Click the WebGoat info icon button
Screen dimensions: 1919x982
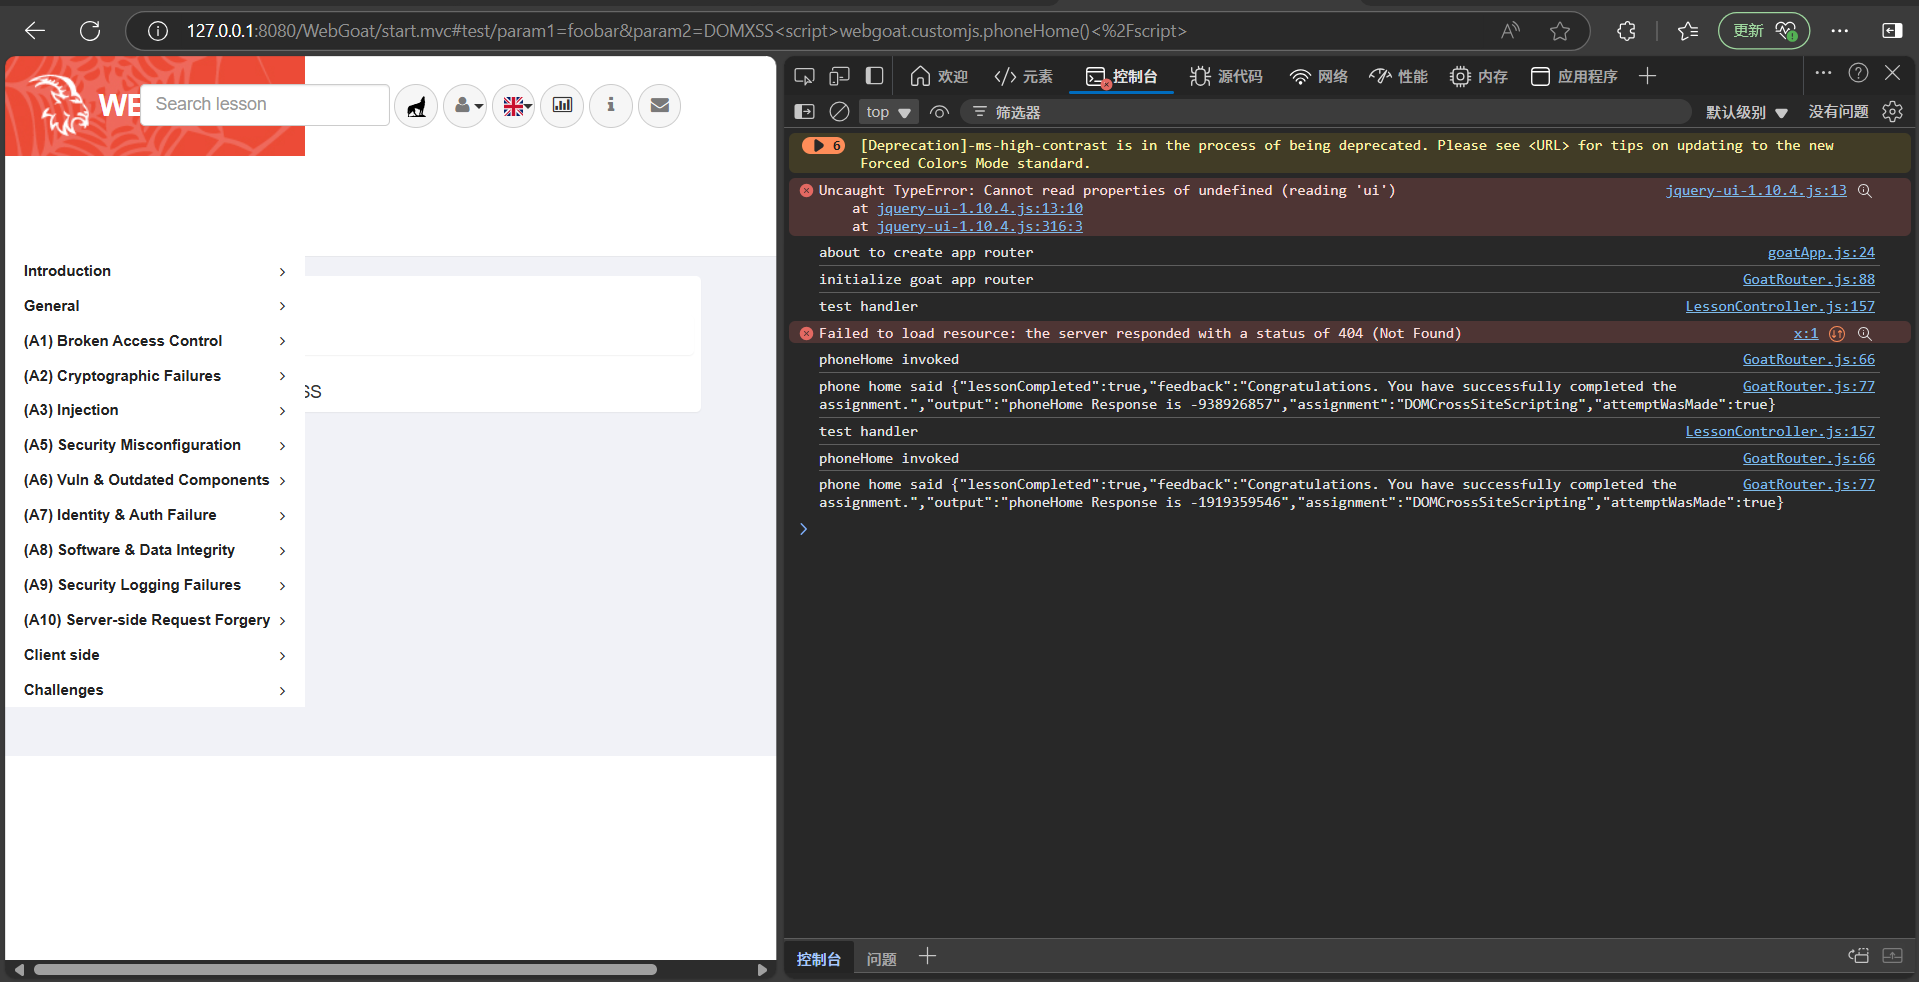point(611,105)
